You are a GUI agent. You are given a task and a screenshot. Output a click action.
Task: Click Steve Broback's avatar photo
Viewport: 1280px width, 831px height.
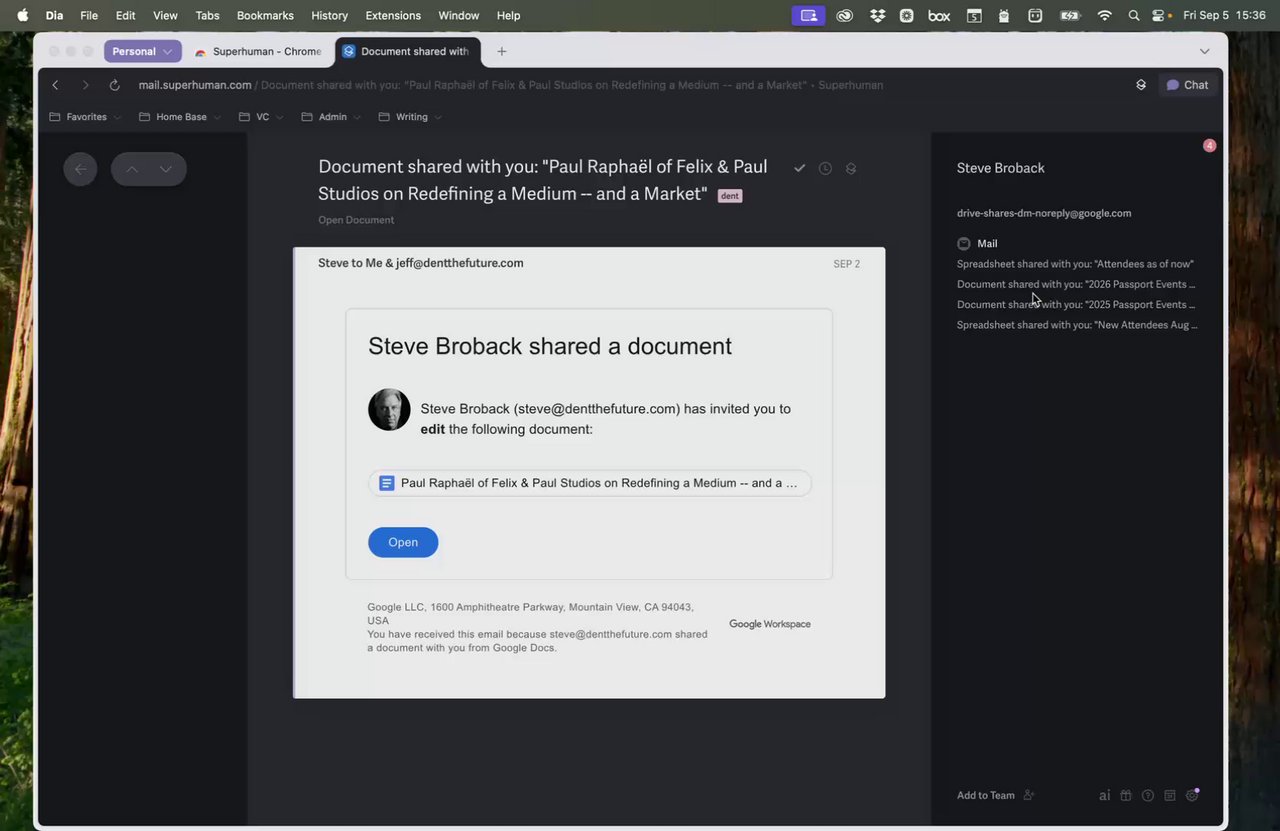point(389,409)
